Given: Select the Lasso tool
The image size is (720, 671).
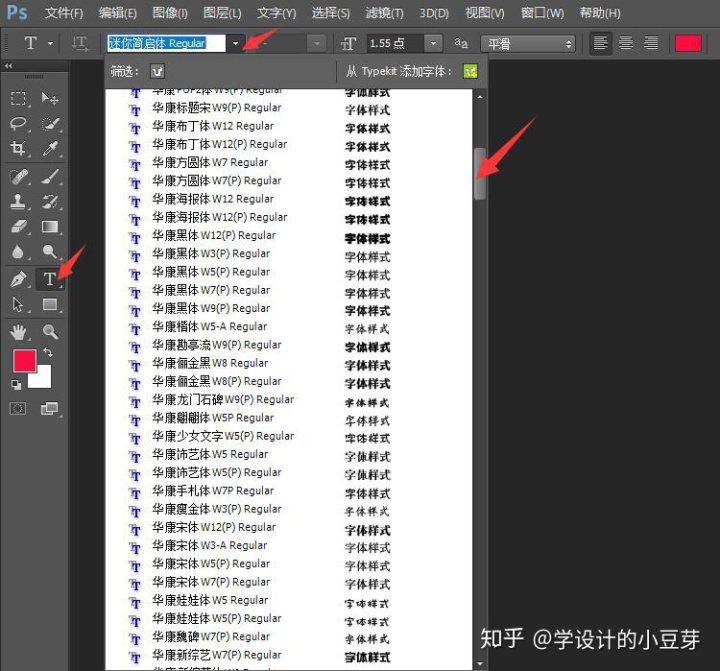Looking at the screenshot, I should click(18, 124).
